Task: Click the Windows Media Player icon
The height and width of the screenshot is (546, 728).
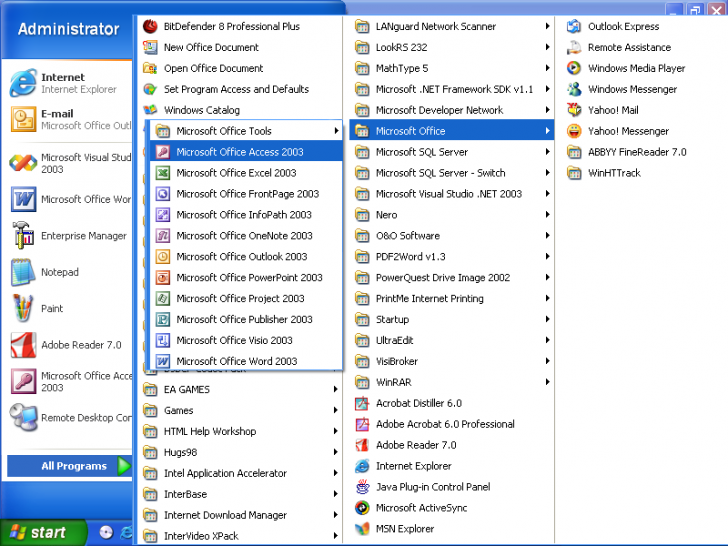Action: pos(574,68)
